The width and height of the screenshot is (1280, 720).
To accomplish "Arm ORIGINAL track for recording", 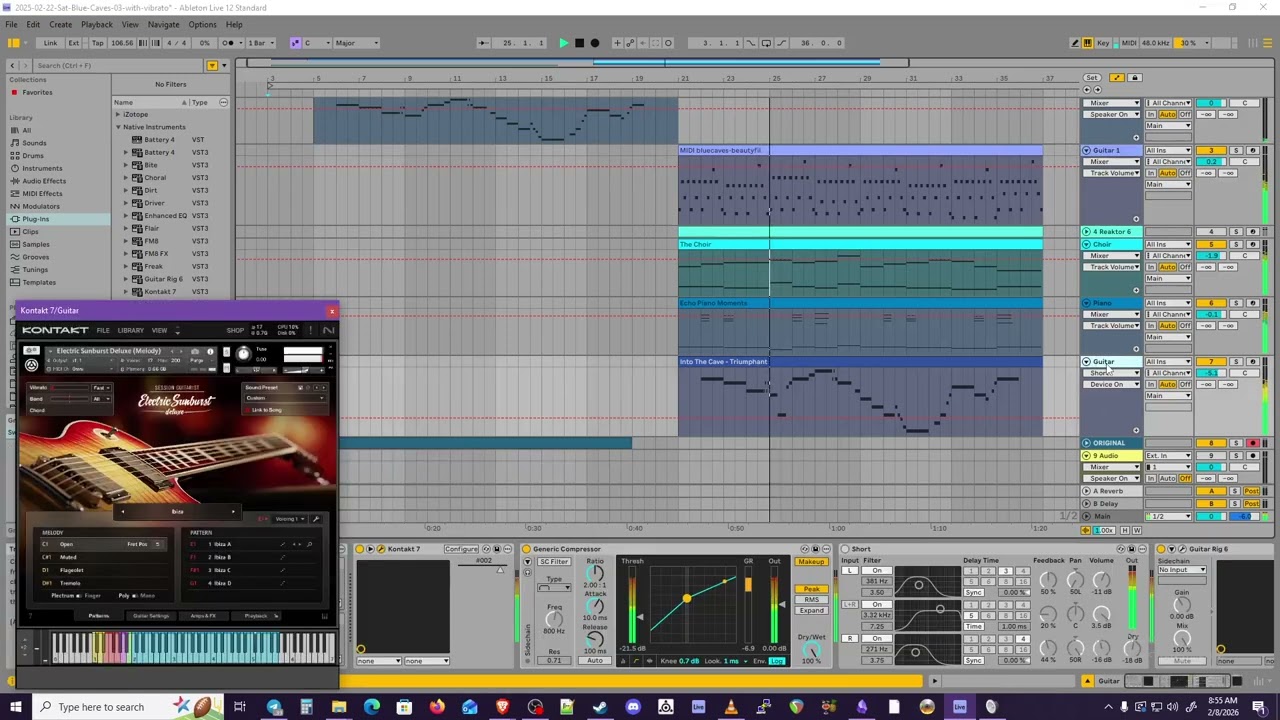I will (1252, 443).
